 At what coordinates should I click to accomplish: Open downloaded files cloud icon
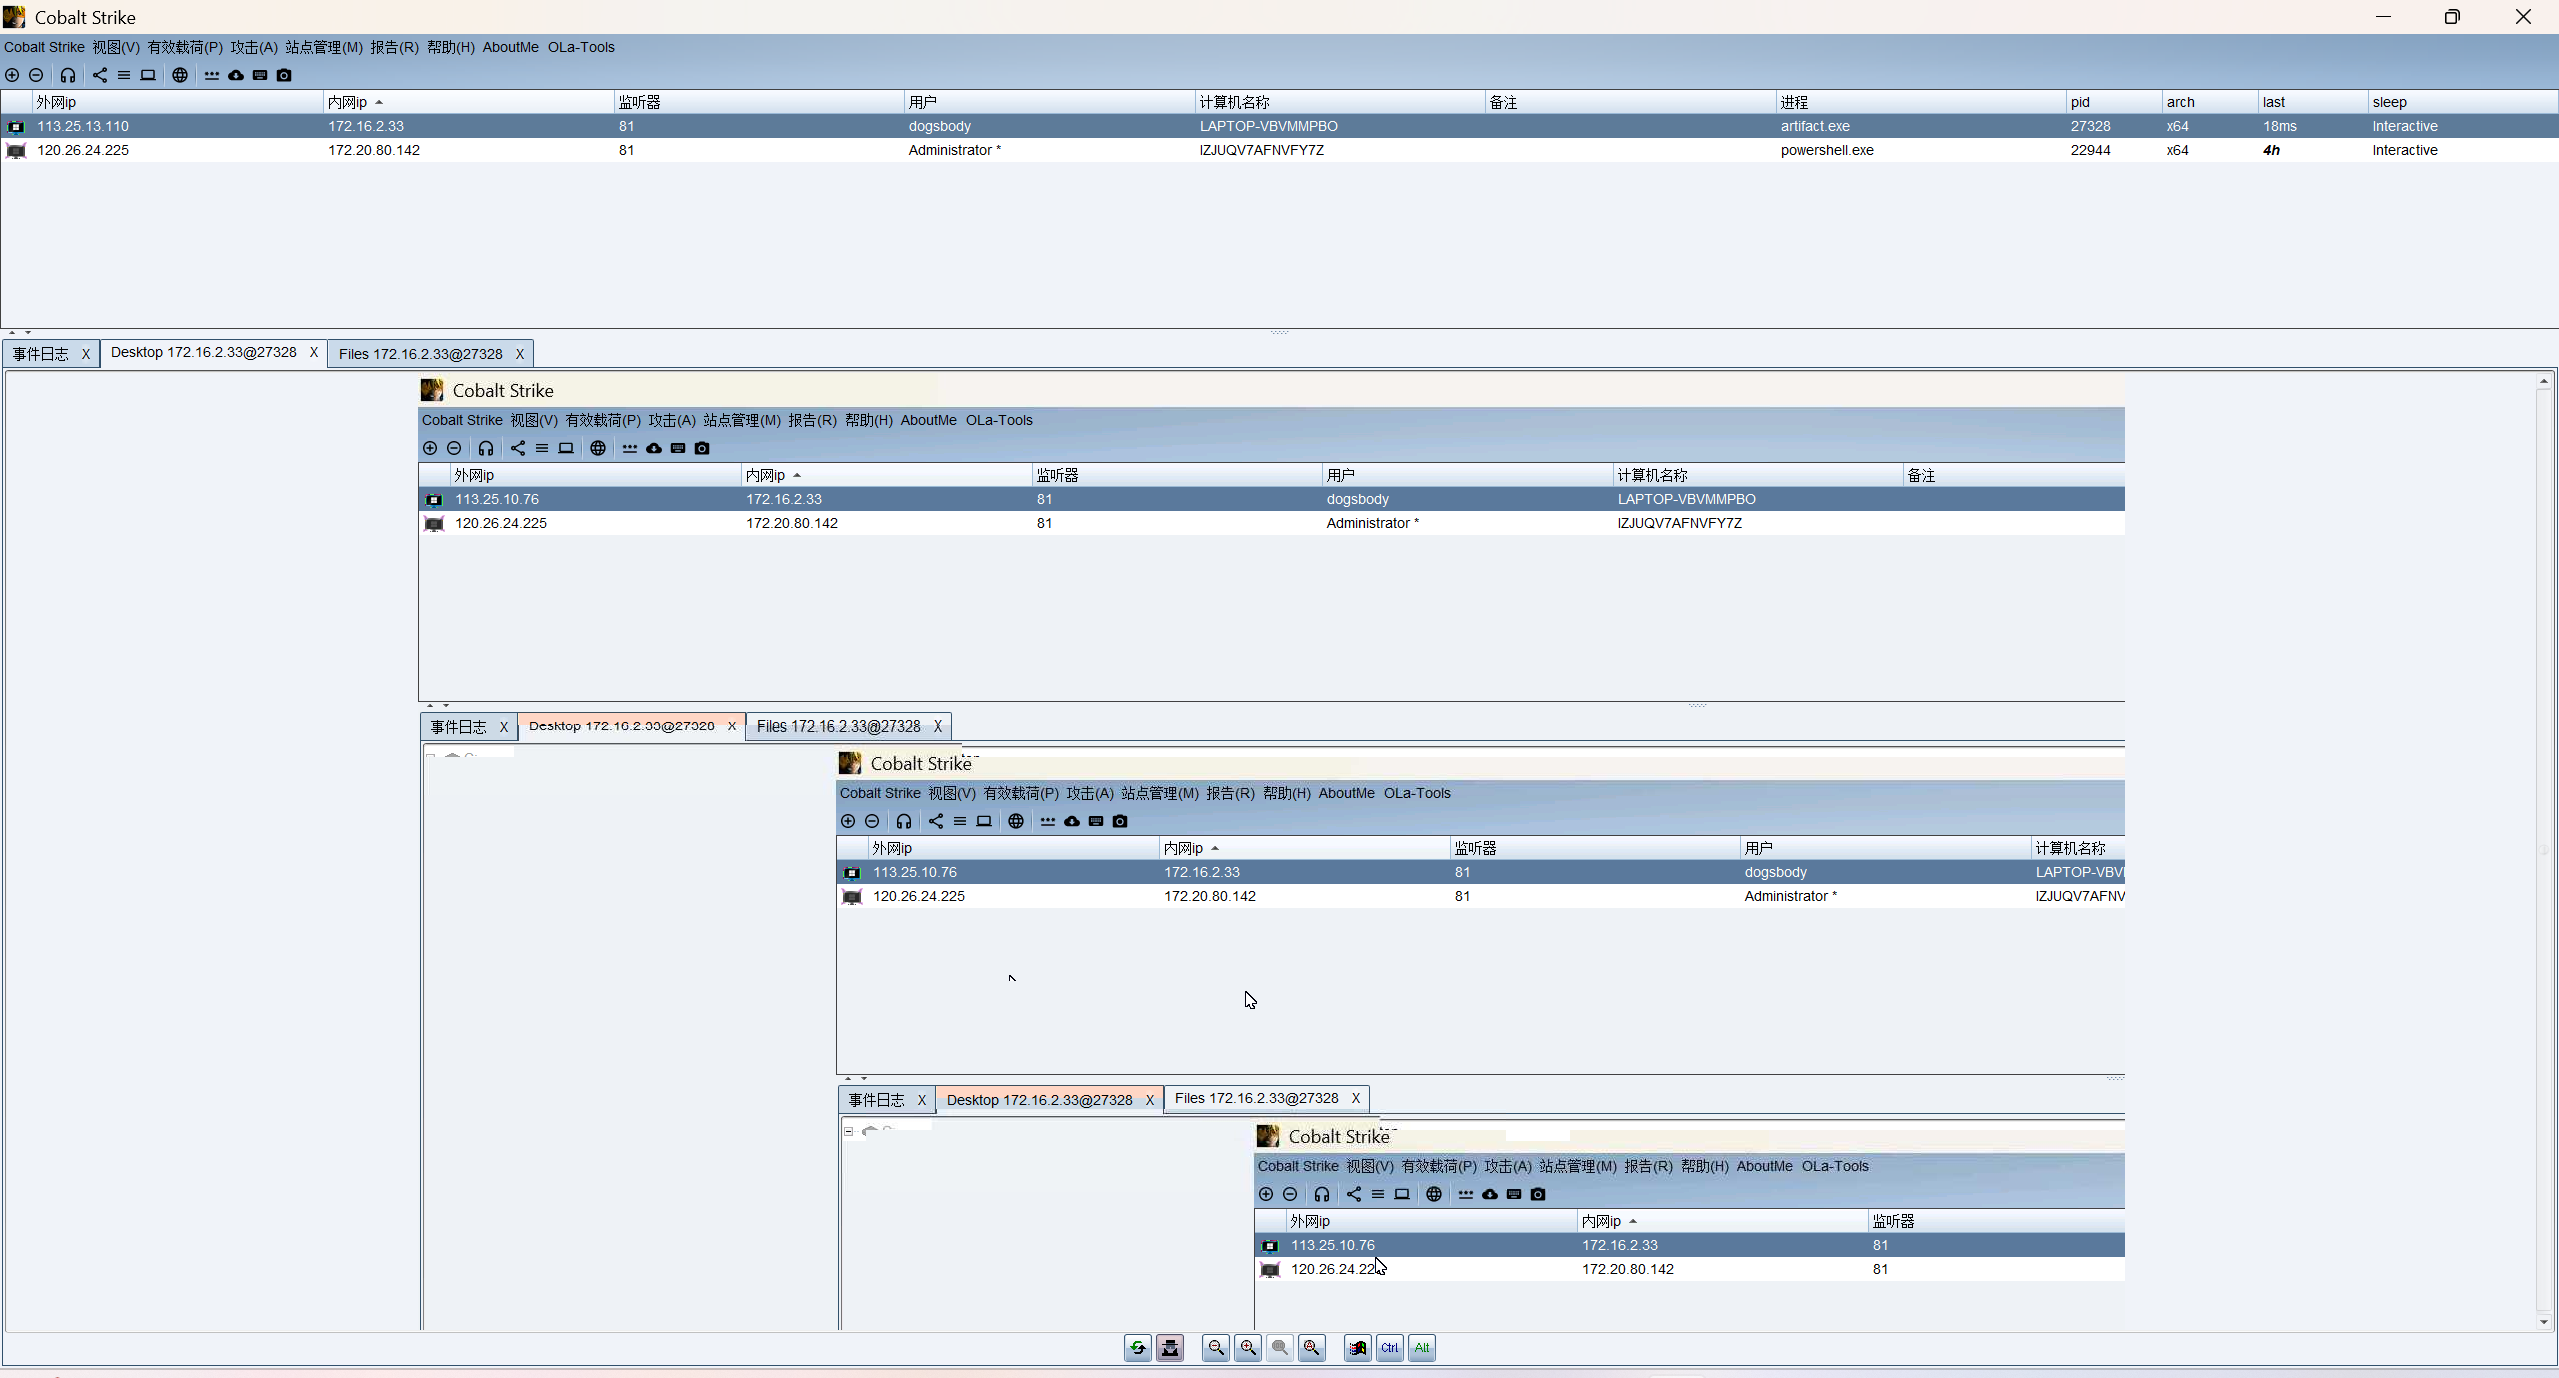[236, 75]
